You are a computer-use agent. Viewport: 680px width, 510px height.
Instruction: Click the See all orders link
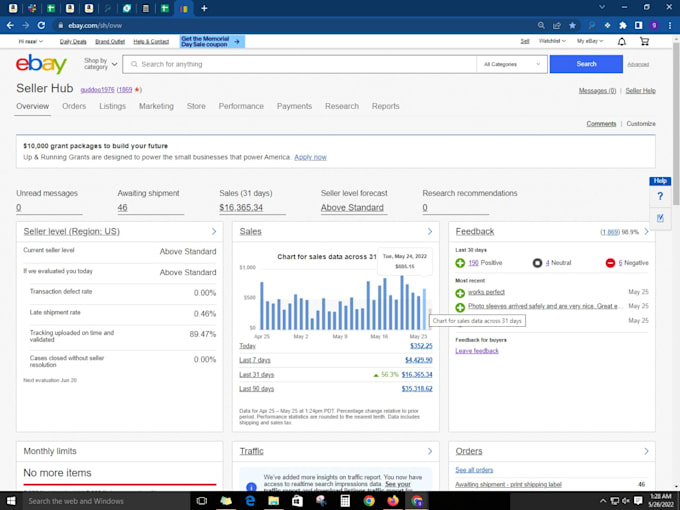(474, 470)
